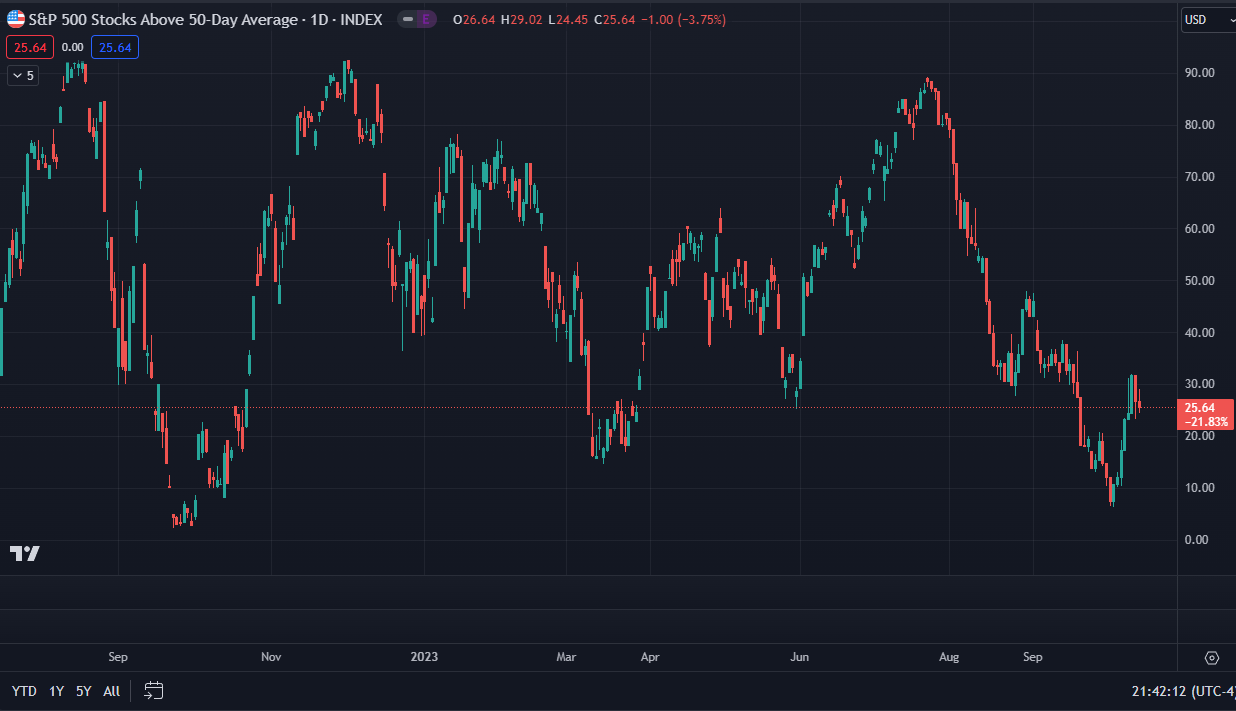Click the Apr label on time axis

click(x=650, y=657)
